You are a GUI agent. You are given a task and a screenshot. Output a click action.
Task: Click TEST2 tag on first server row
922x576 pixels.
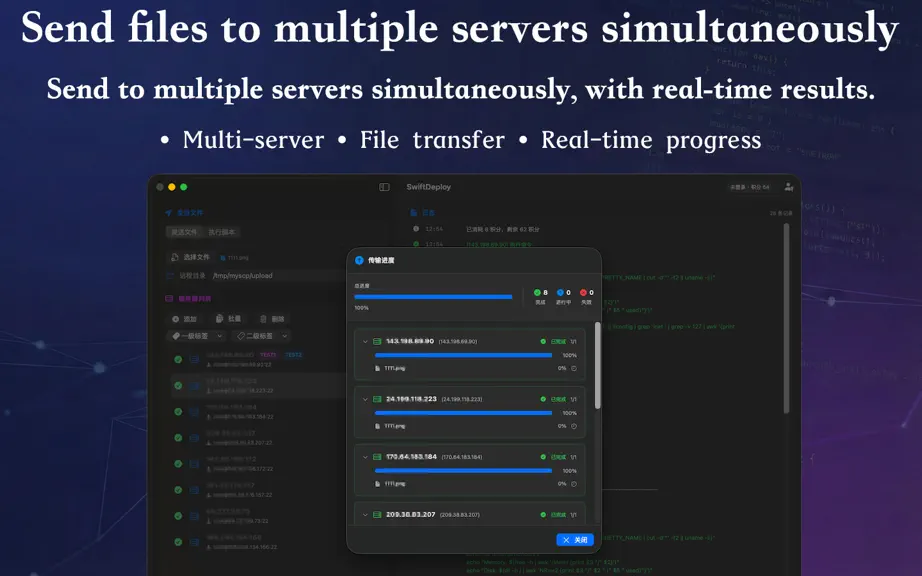pyautogui.click(x=293, y=355)
